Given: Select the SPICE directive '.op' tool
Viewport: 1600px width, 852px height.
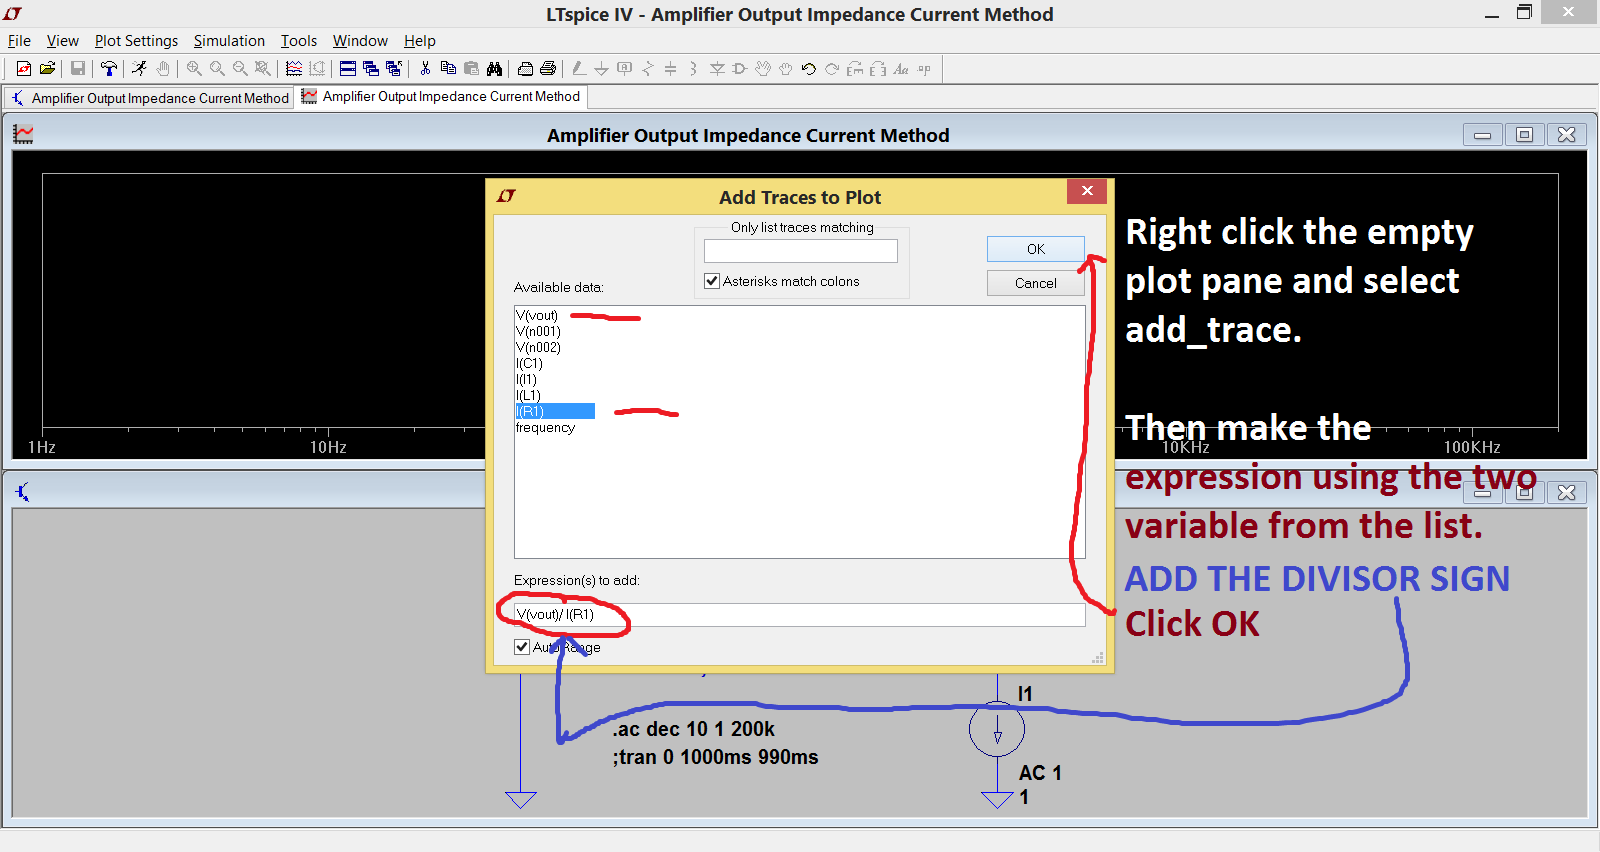Looking at the screenshot, I should click(924, 68).
